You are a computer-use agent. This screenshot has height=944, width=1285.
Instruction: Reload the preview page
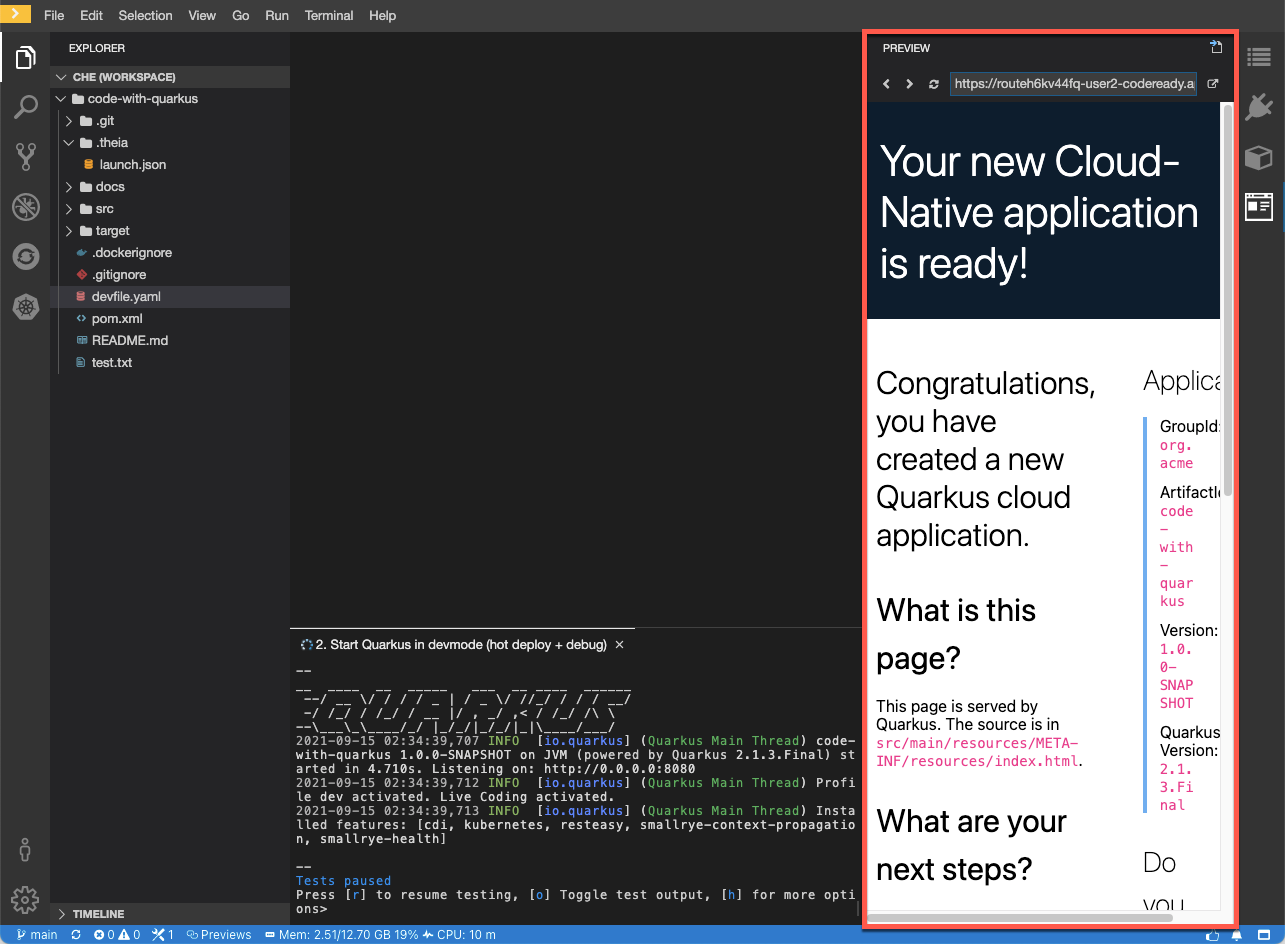point(934,84)
